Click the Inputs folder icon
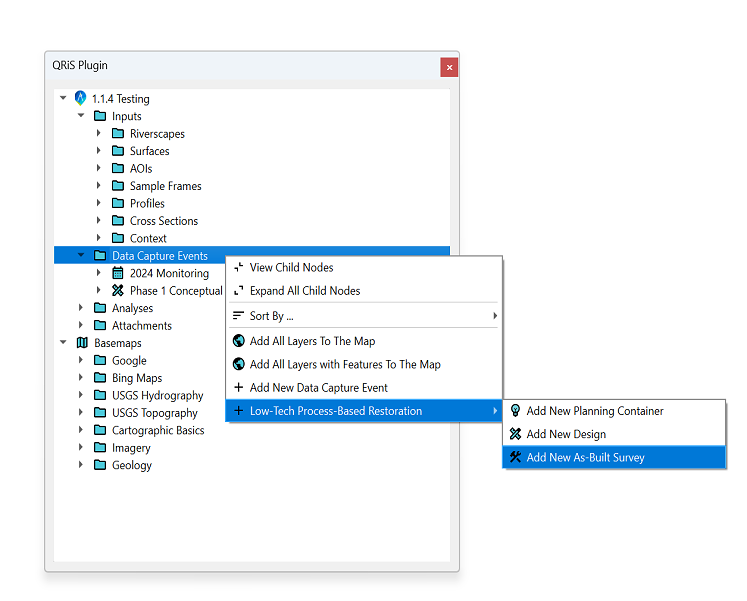 pyautogui.click(x=100, y=116)
